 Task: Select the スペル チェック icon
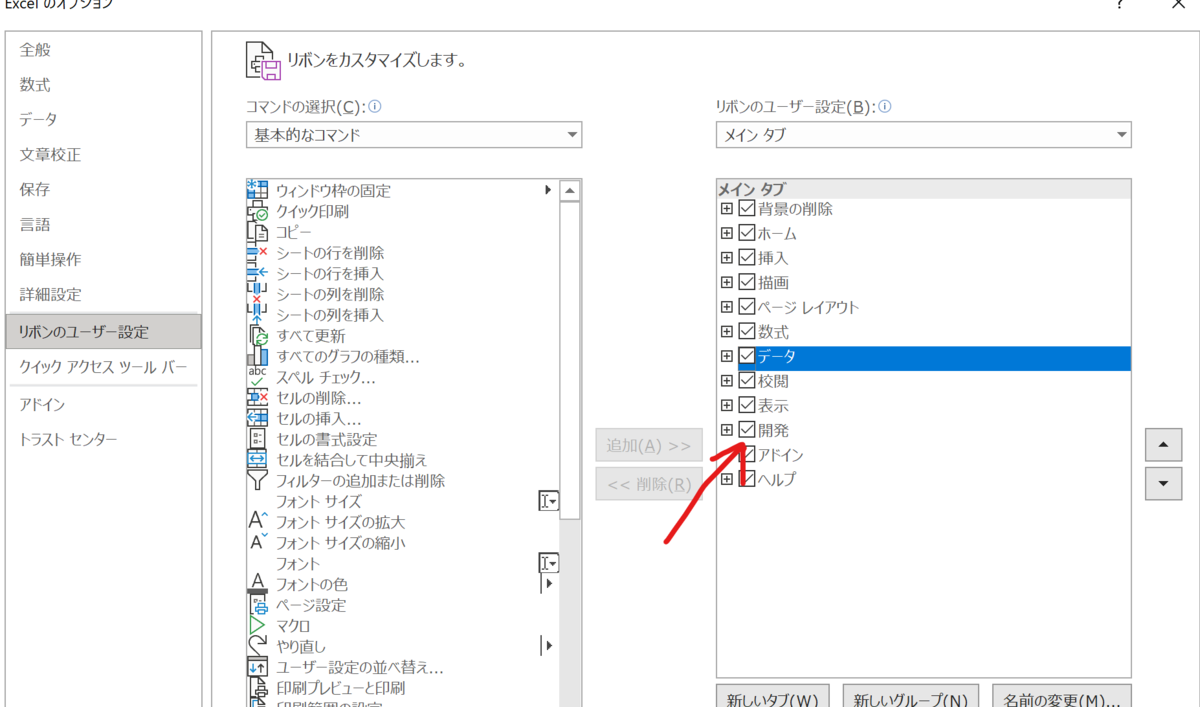(x=257, y=377)
